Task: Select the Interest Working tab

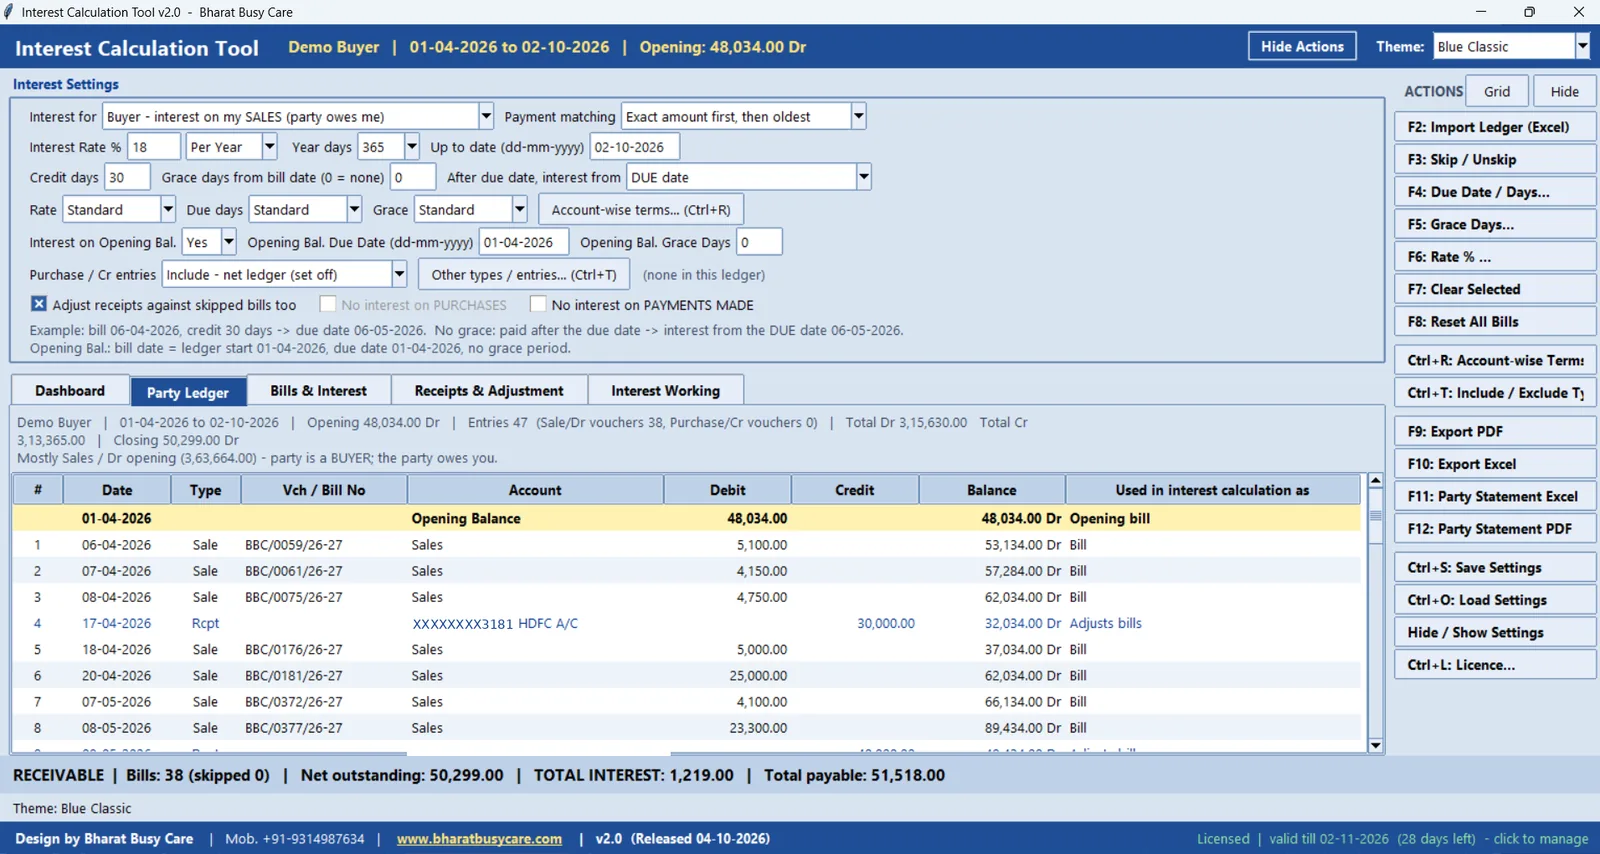Action: 665,391
